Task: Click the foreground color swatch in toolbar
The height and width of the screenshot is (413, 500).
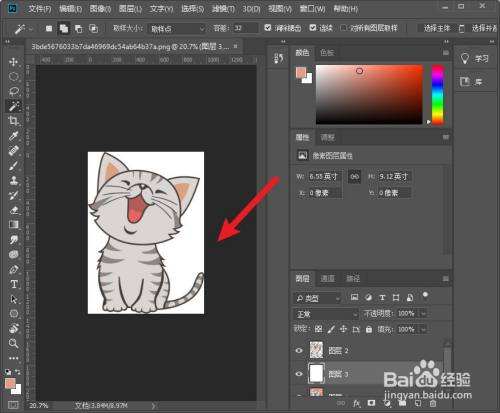Action: [10, 384]
